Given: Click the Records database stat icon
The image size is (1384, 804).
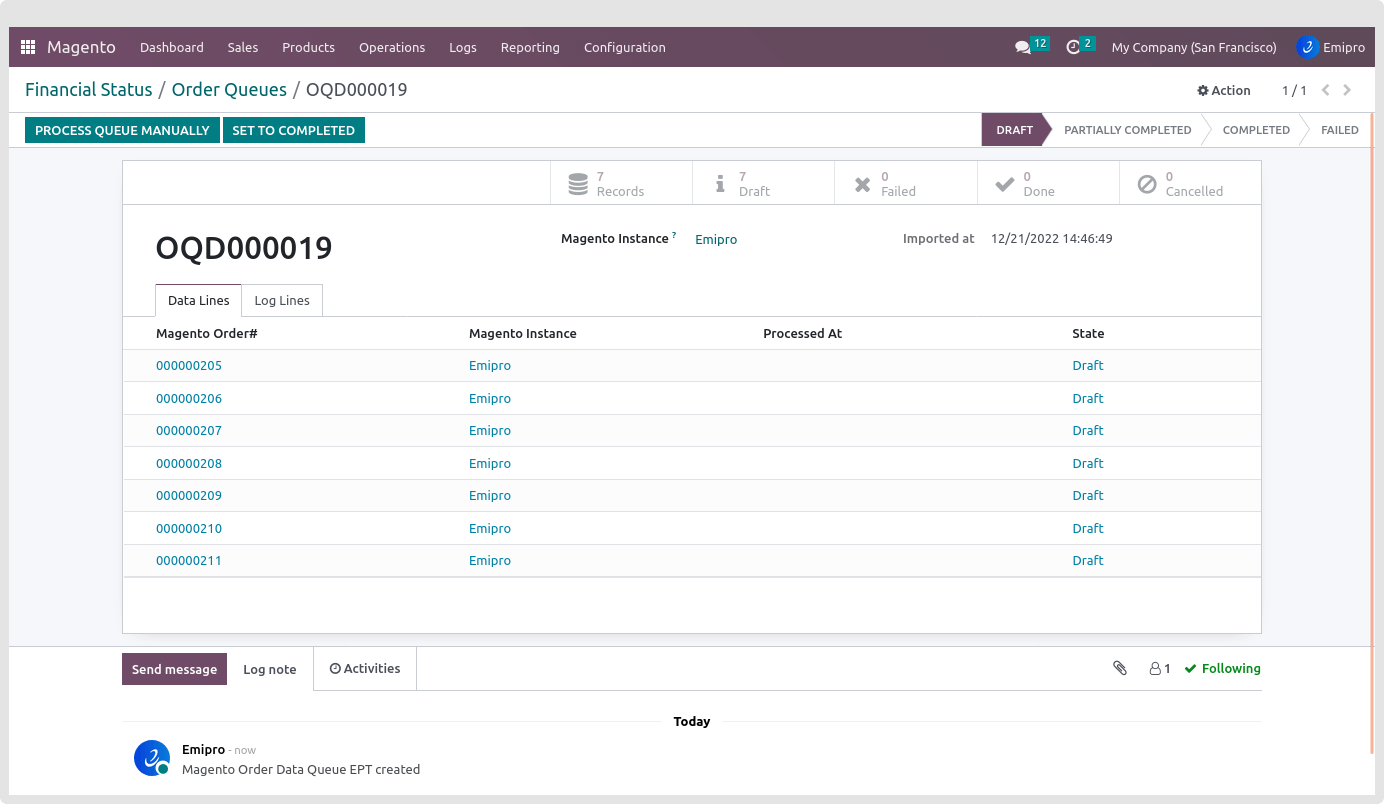Looking at the screenshot, I should (578, 184).
